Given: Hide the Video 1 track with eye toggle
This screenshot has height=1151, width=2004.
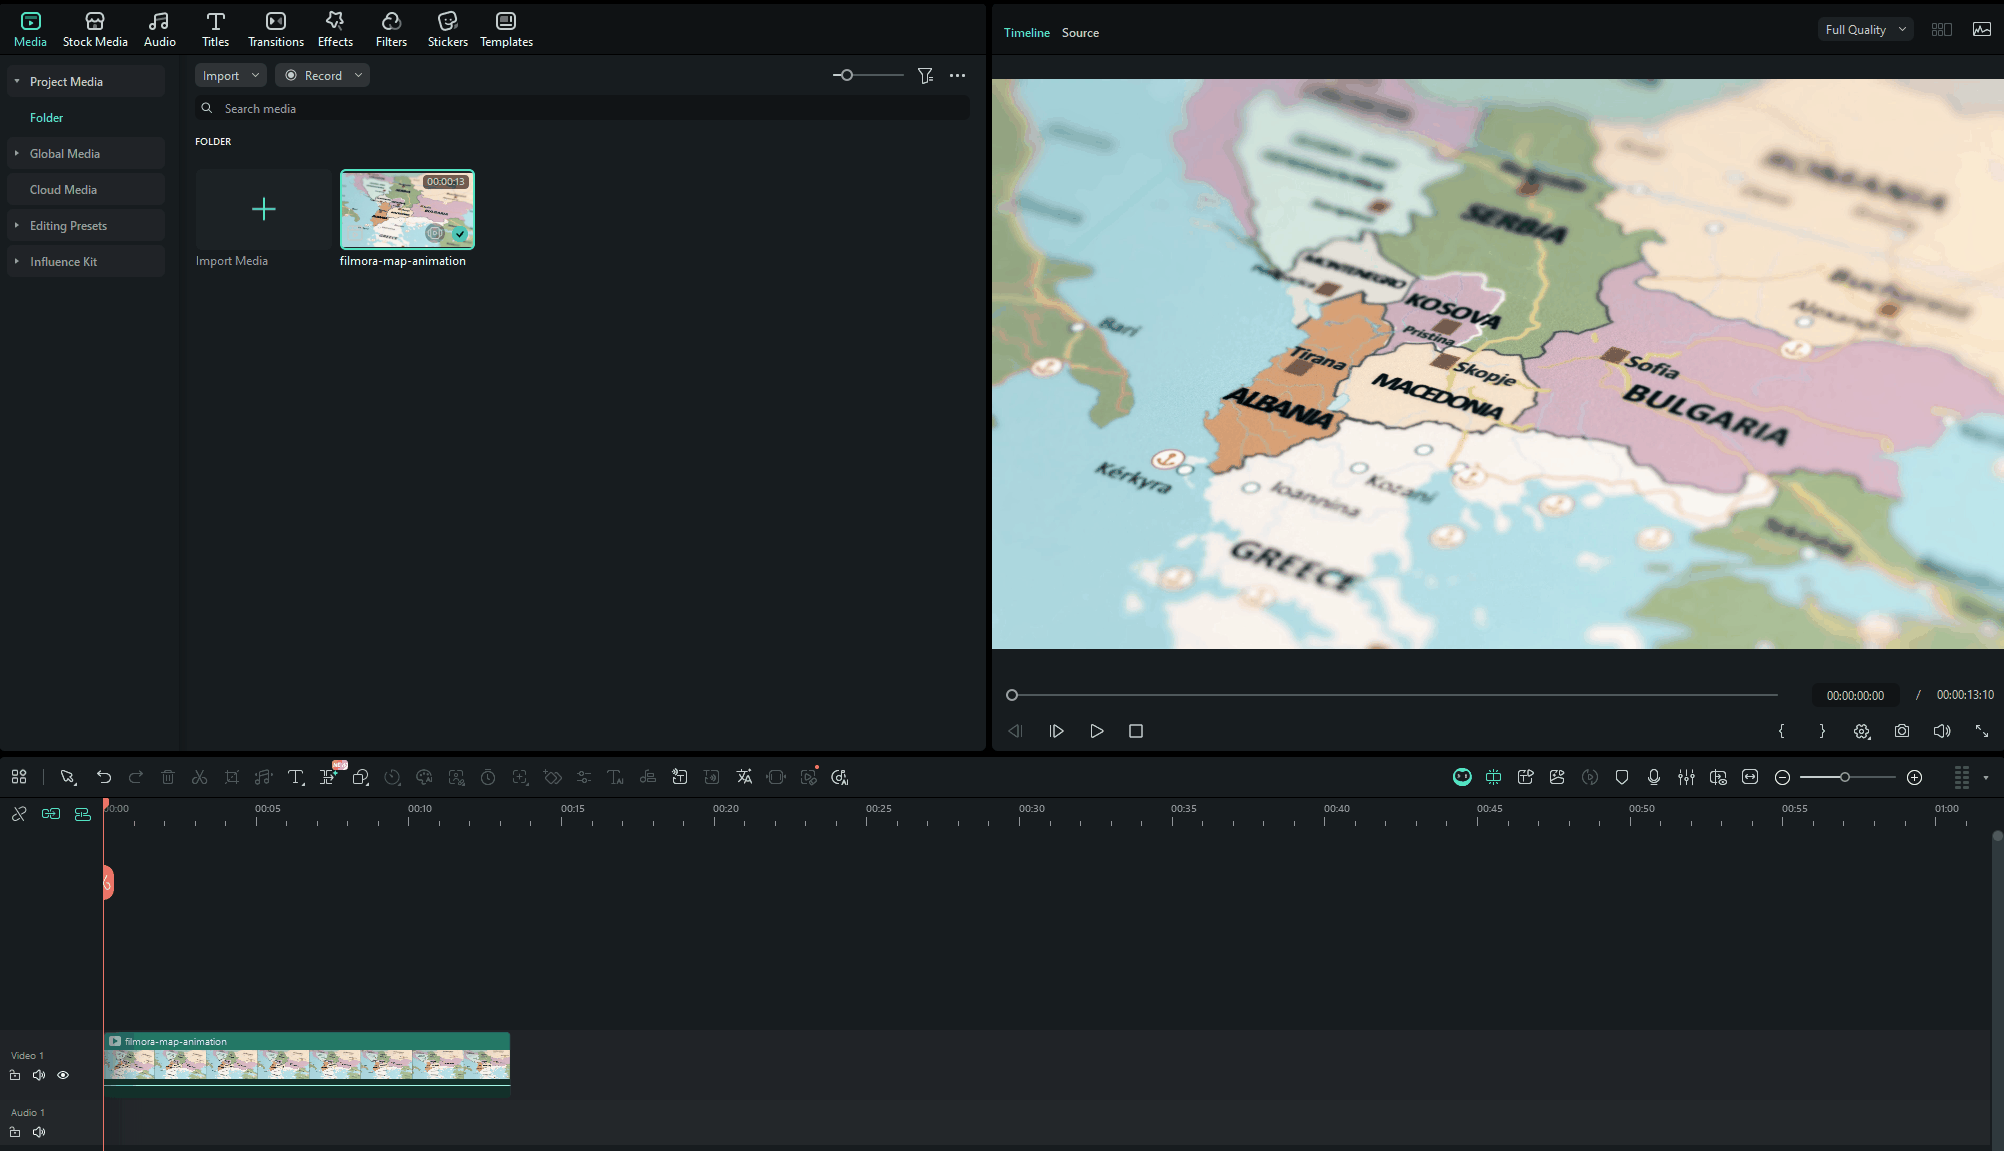Looking at the screenshot, I should tap(63, 1075).
